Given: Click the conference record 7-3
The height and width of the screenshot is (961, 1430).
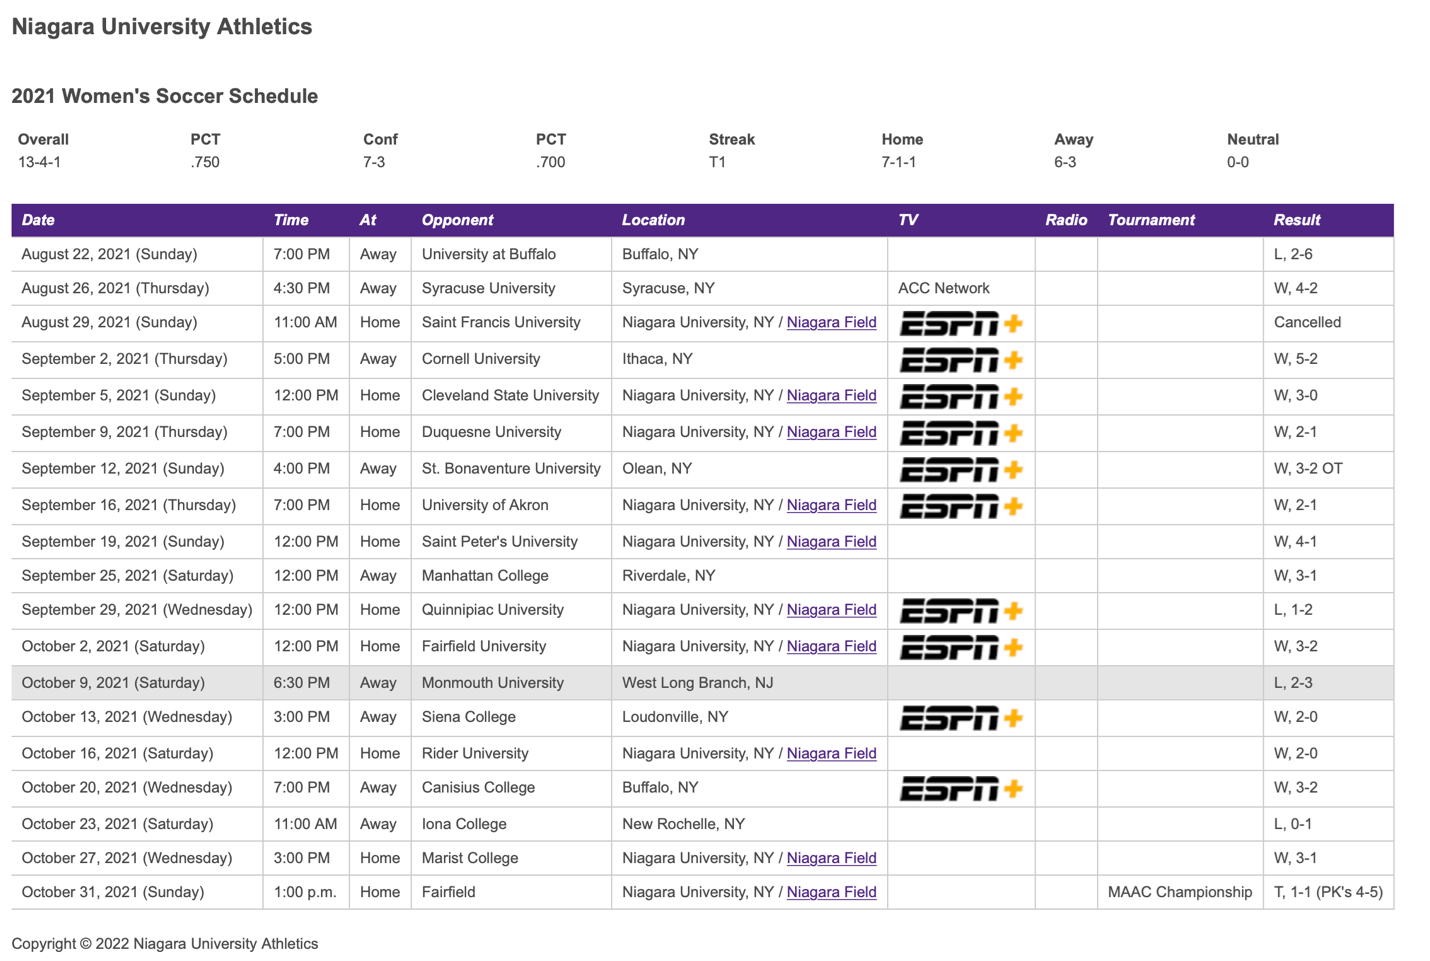Looking at the screenshot, I should (x=374, y=162).
